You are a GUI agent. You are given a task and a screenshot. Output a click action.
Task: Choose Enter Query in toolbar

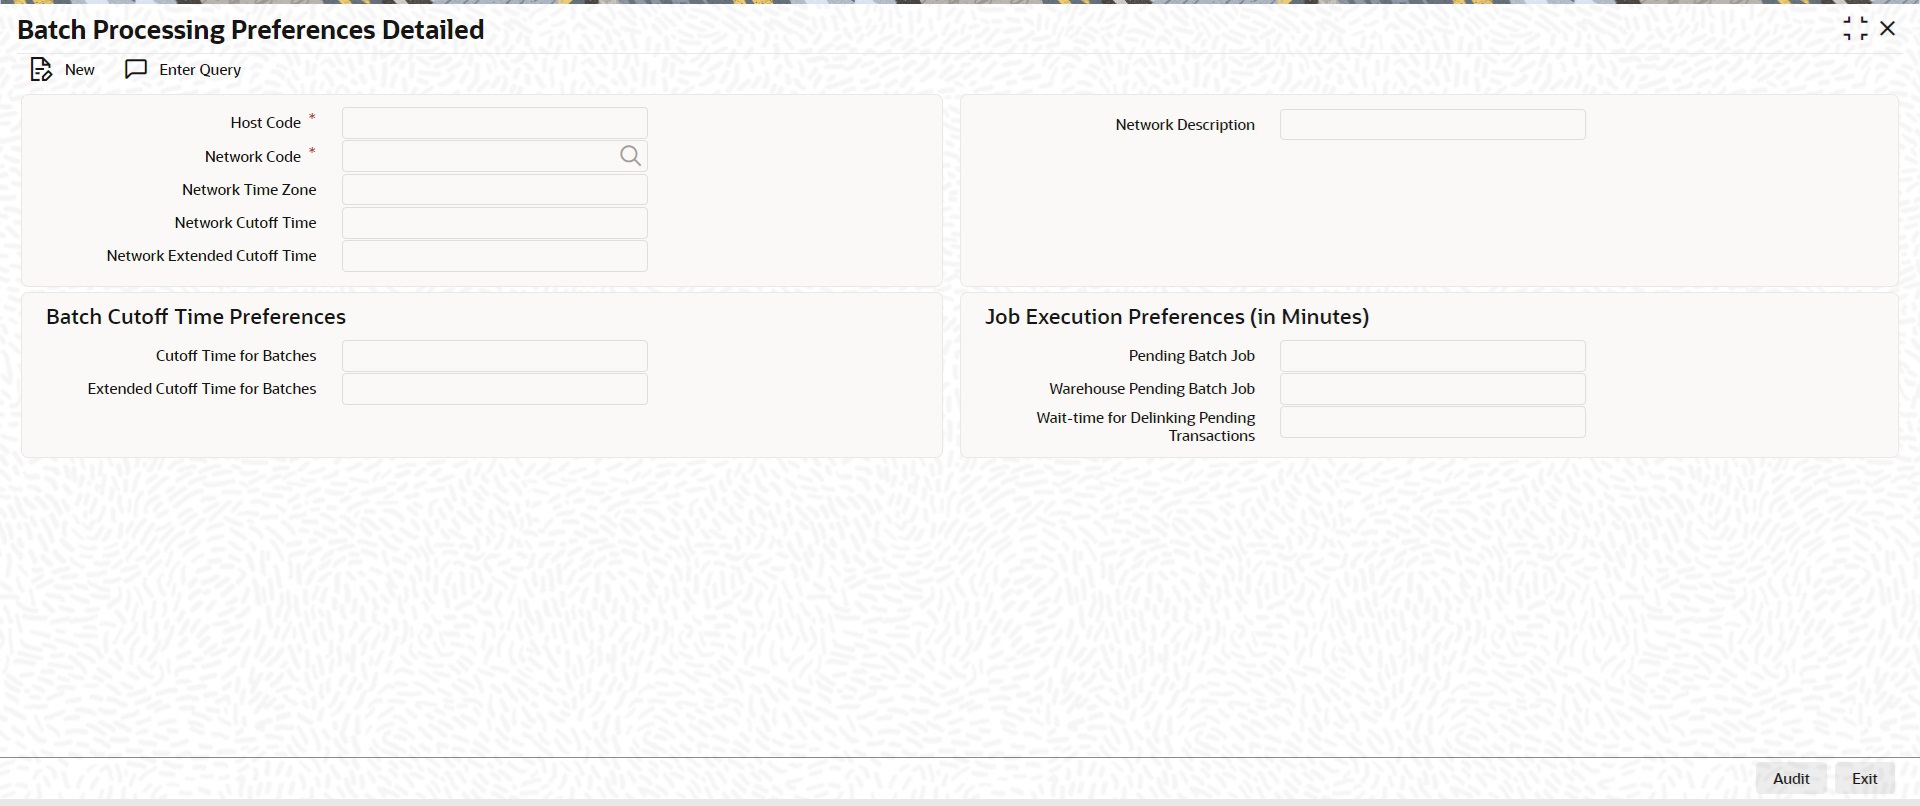200,69
